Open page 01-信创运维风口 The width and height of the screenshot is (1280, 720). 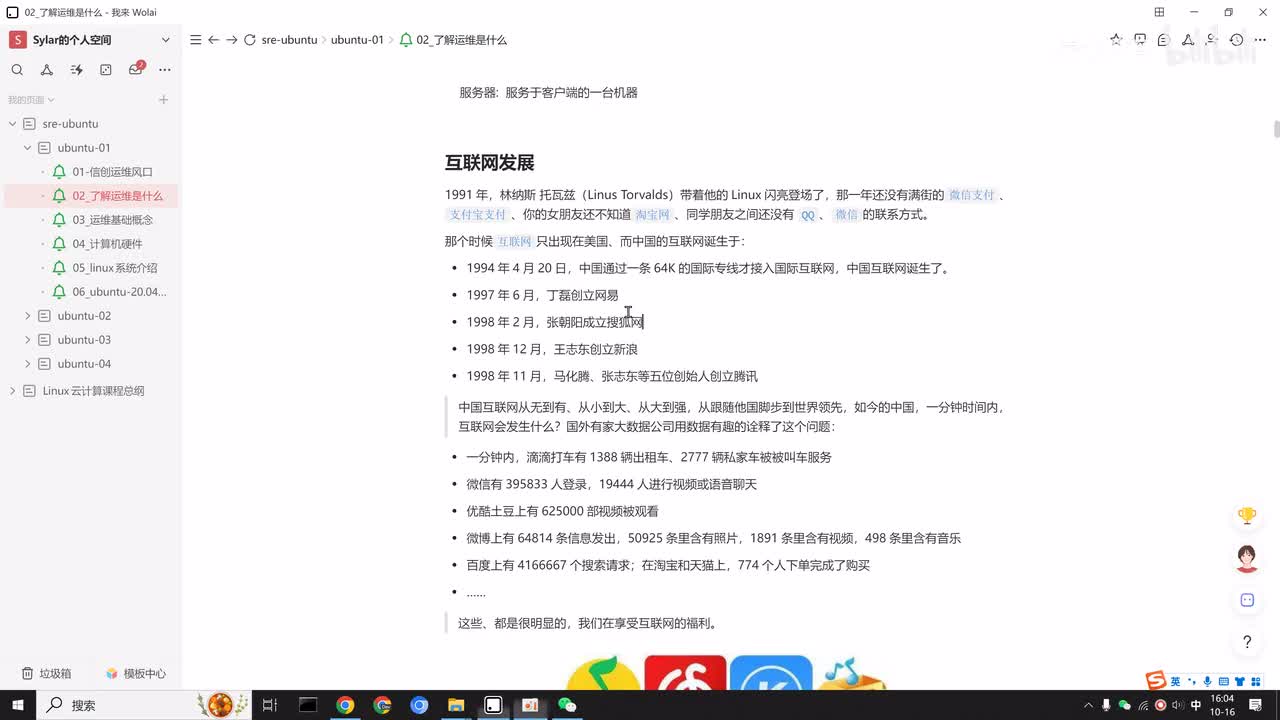112,172
